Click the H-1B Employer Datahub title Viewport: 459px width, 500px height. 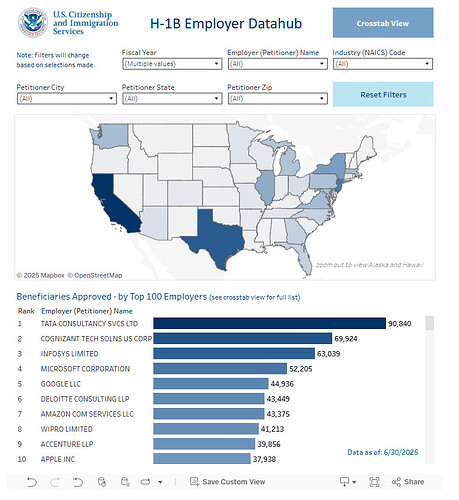(226, 24)
